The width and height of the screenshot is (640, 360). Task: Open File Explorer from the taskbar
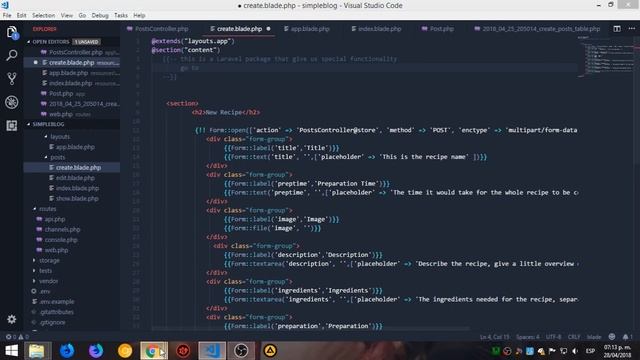click(36, 351)
